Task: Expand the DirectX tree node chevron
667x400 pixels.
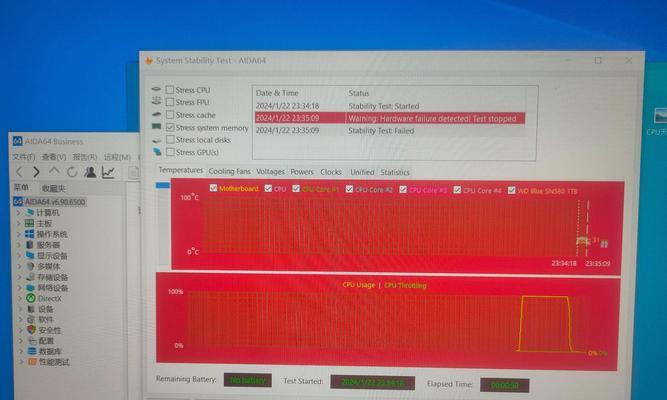Action: coord(20,298)
